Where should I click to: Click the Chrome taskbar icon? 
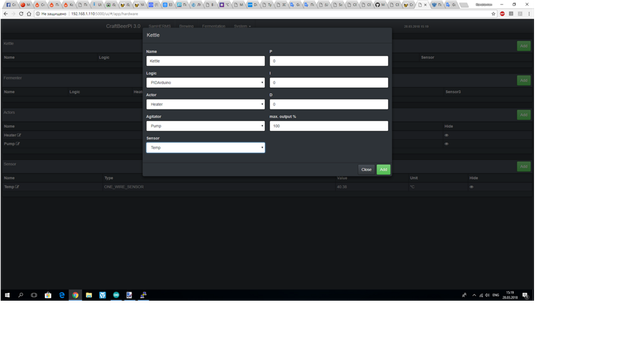pos(75,295)
